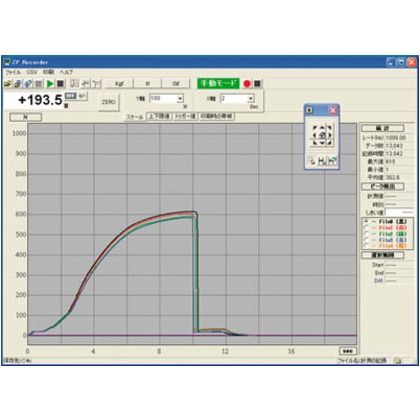Click the pan right arrow in the navigation palette
The width and height of the screenshot is (420, 420).
point(329,135)
